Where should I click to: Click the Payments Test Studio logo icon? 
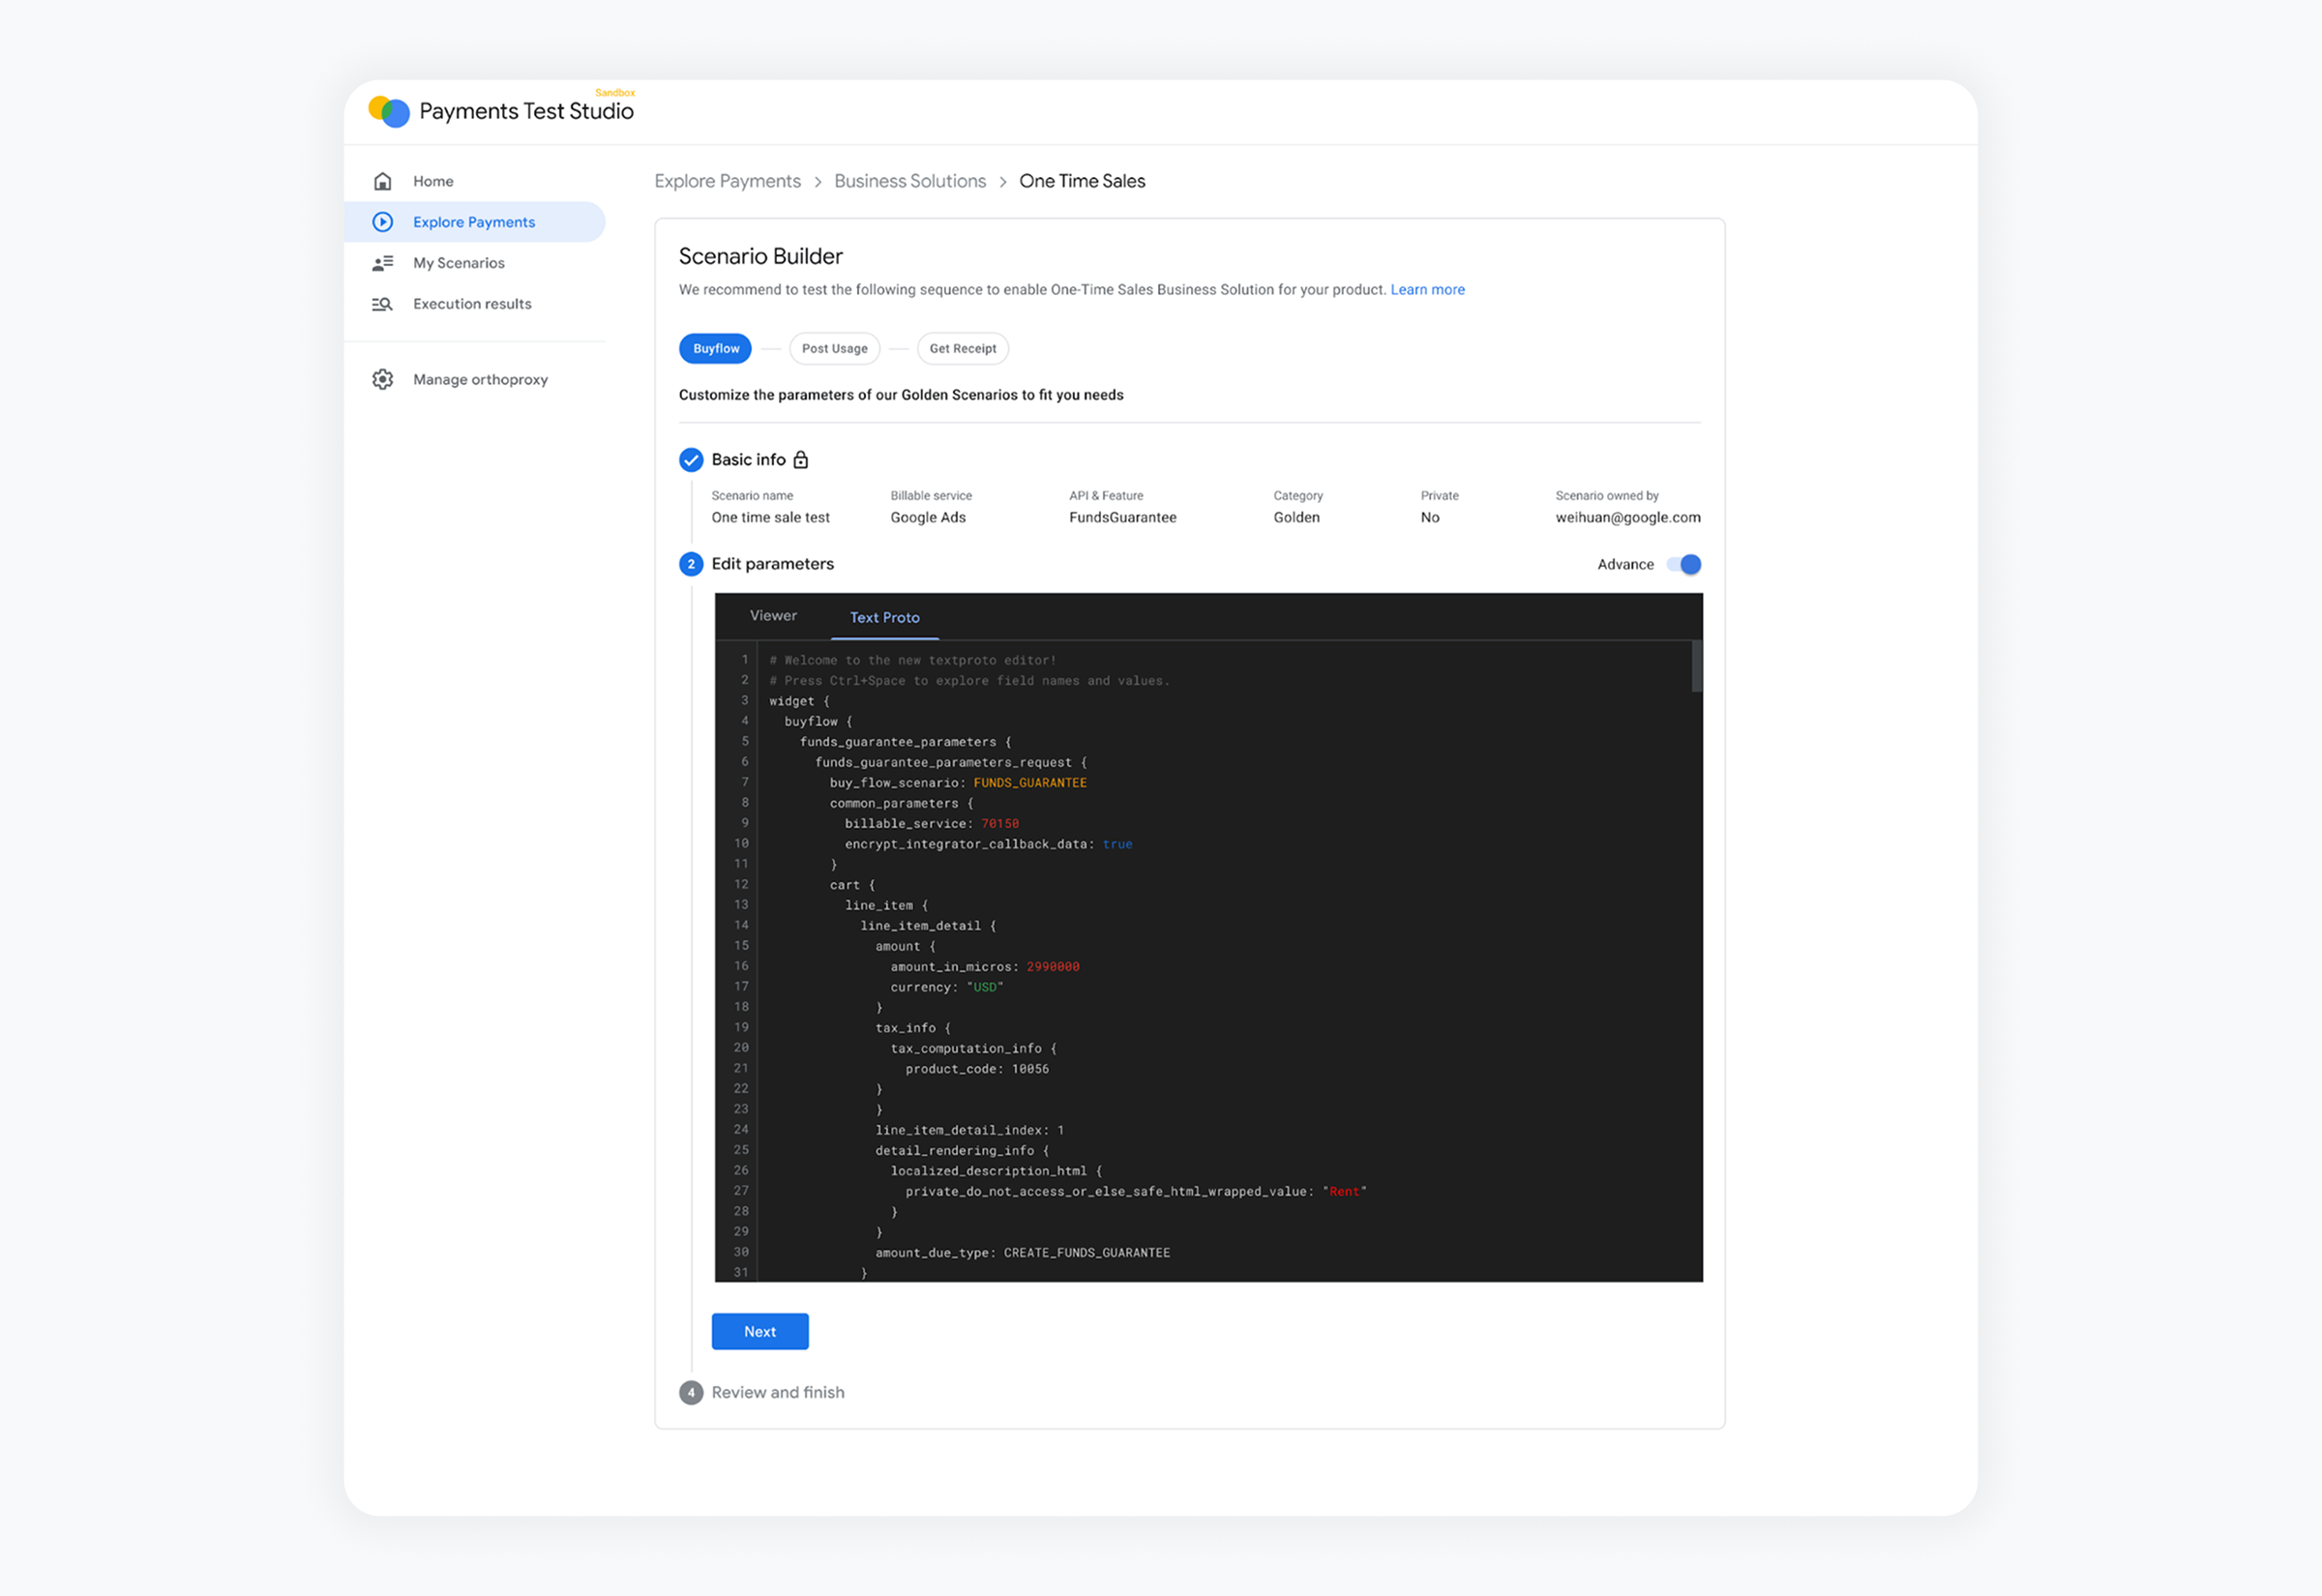click(389, 111)
